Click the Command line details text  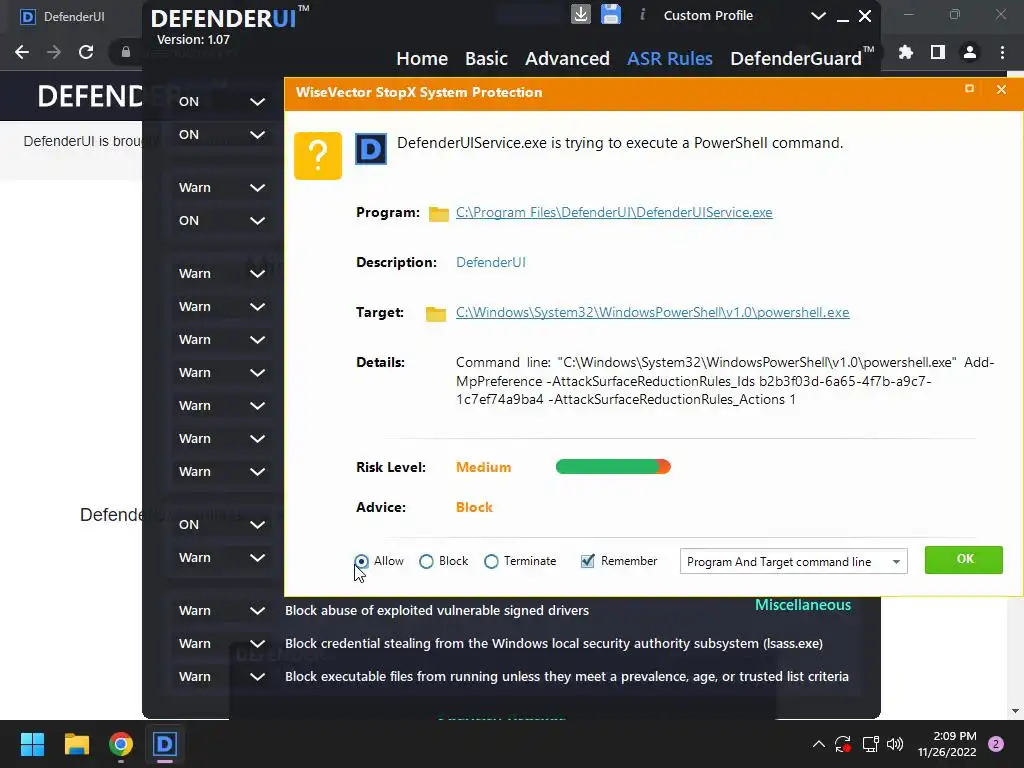pos(725,381)
